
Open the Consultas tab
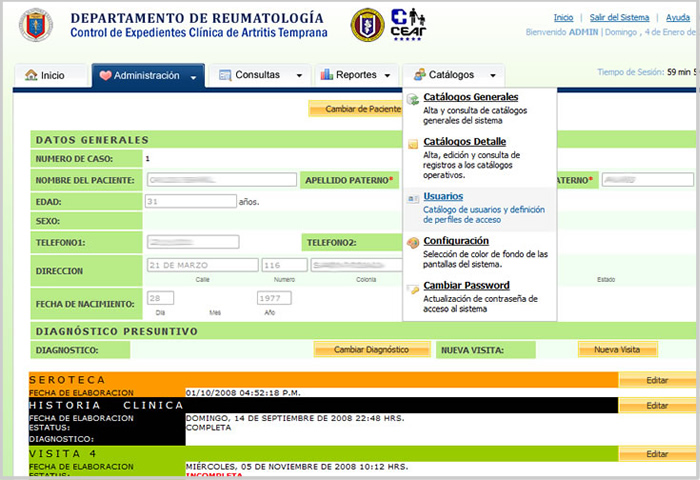pyautogui.click(x=261, y=75)
